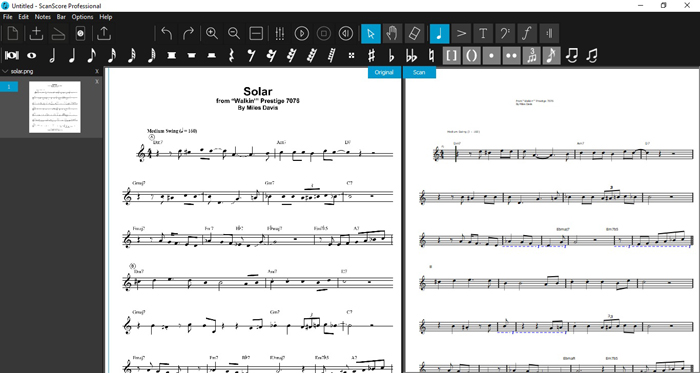
Task: Toggle parentheses on accidental
Action: (471, 56)
